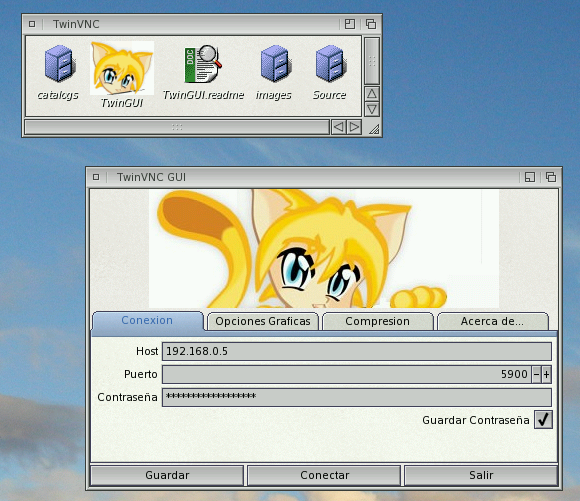
Task: Switch to Opciones Graficas tab
Action: coord(263,321)
